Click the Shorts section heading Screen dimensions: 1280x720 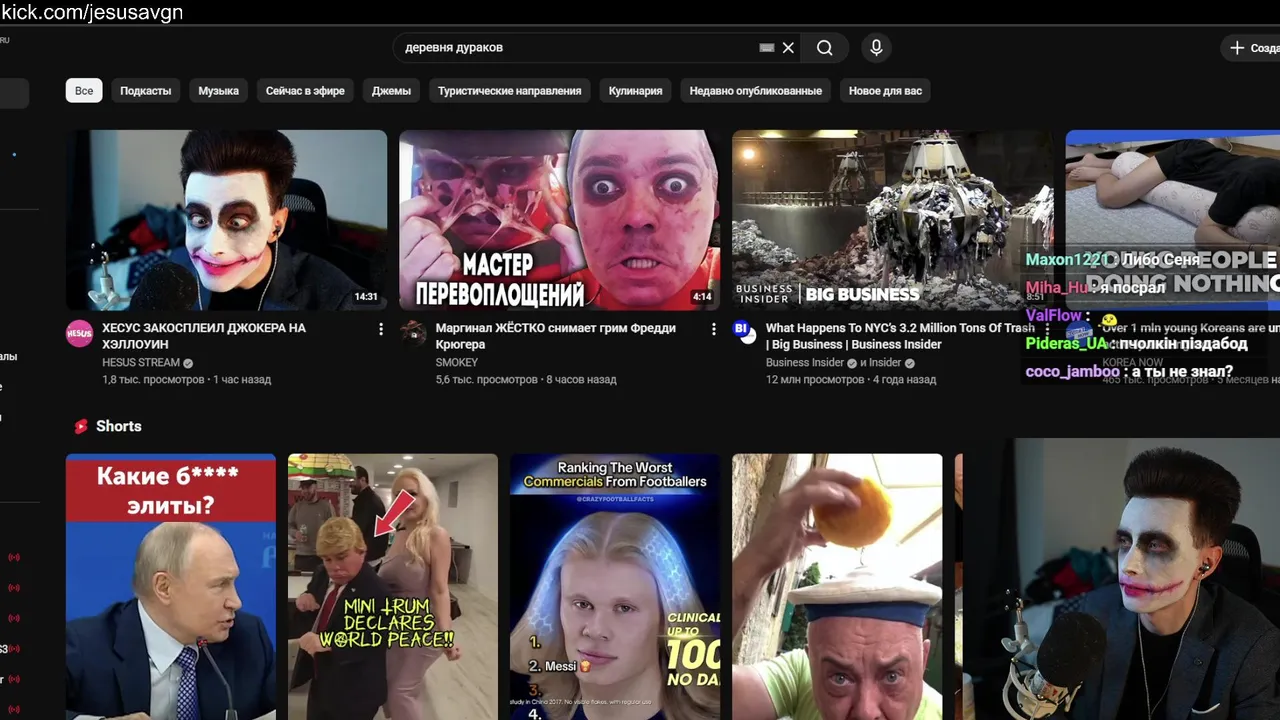[x=118, y=426]
